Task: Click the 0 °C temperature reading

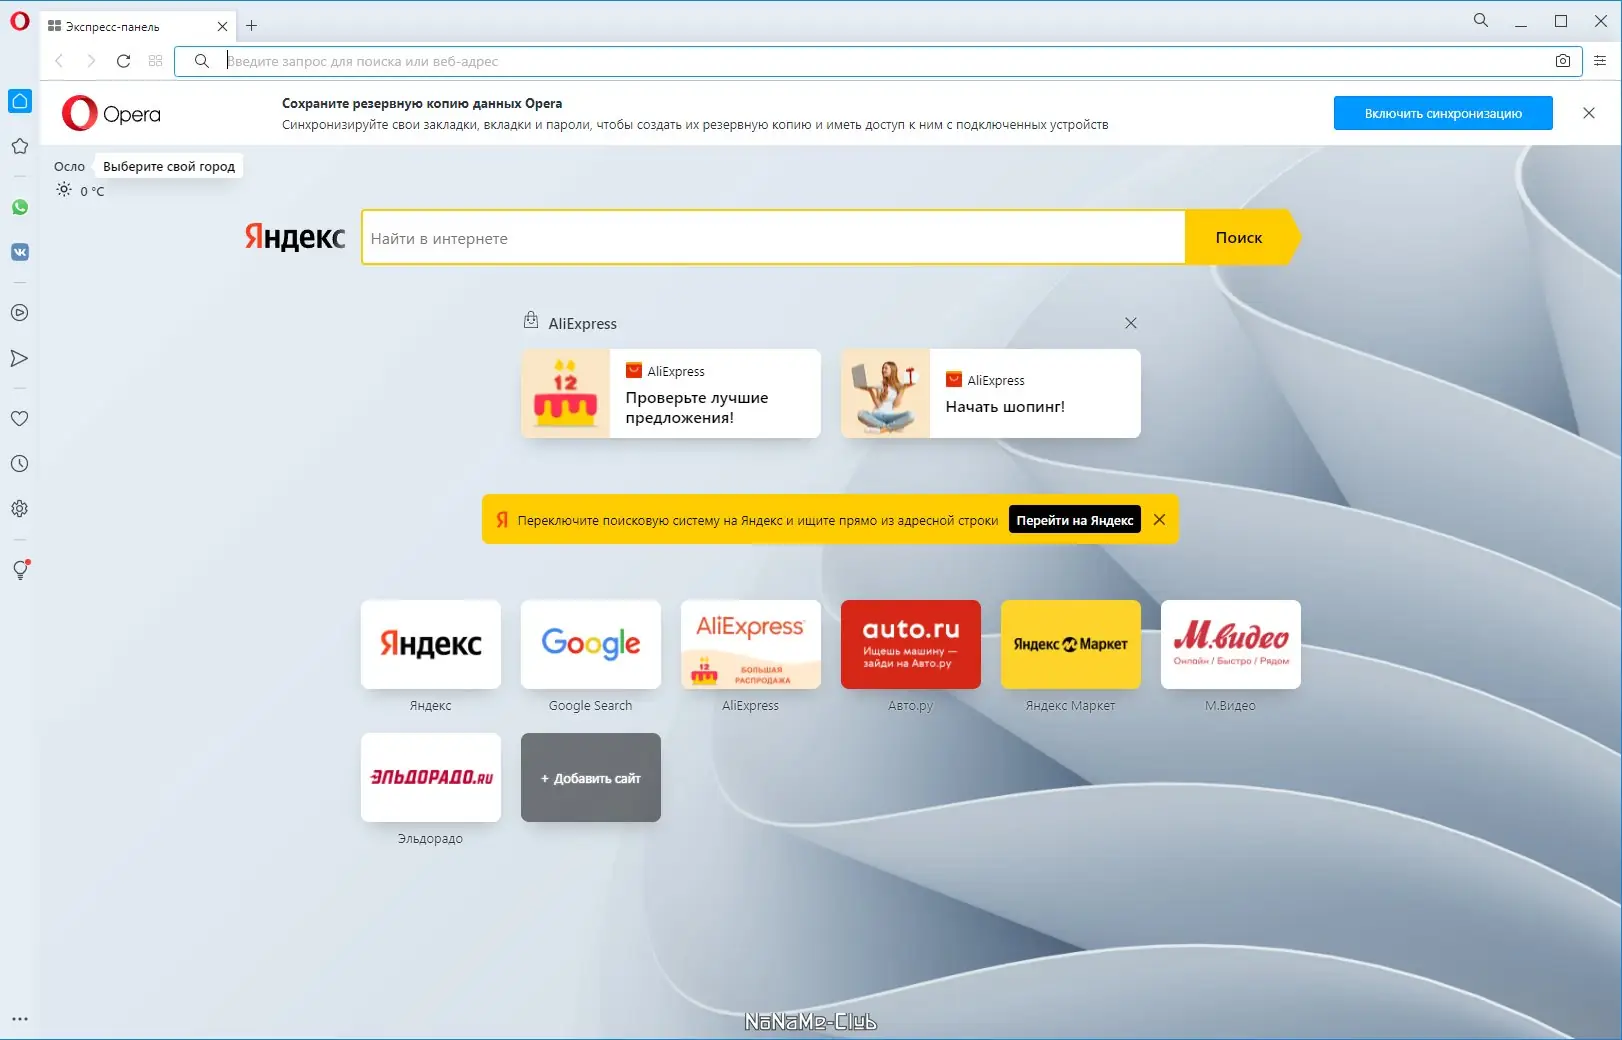Action: 92,191
